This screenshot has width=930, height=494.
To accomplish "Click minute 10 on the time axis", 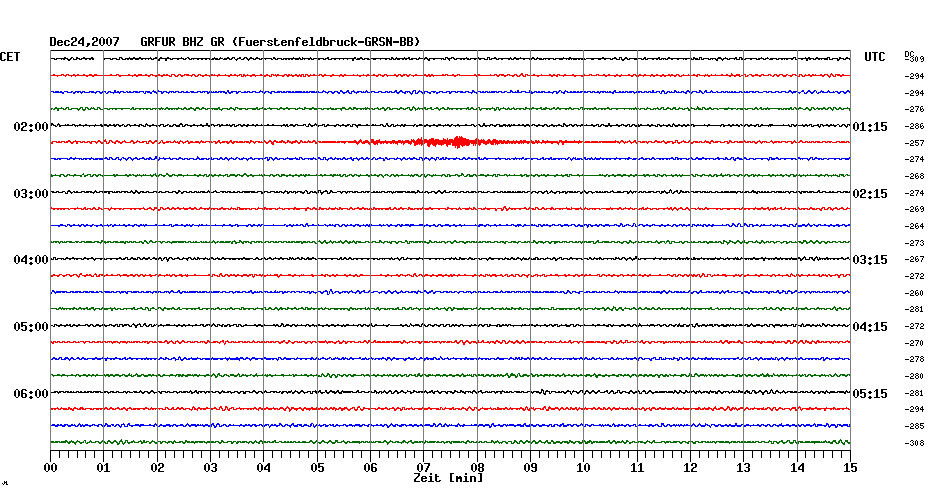I will pyautogui.click(x=584, y=468).
